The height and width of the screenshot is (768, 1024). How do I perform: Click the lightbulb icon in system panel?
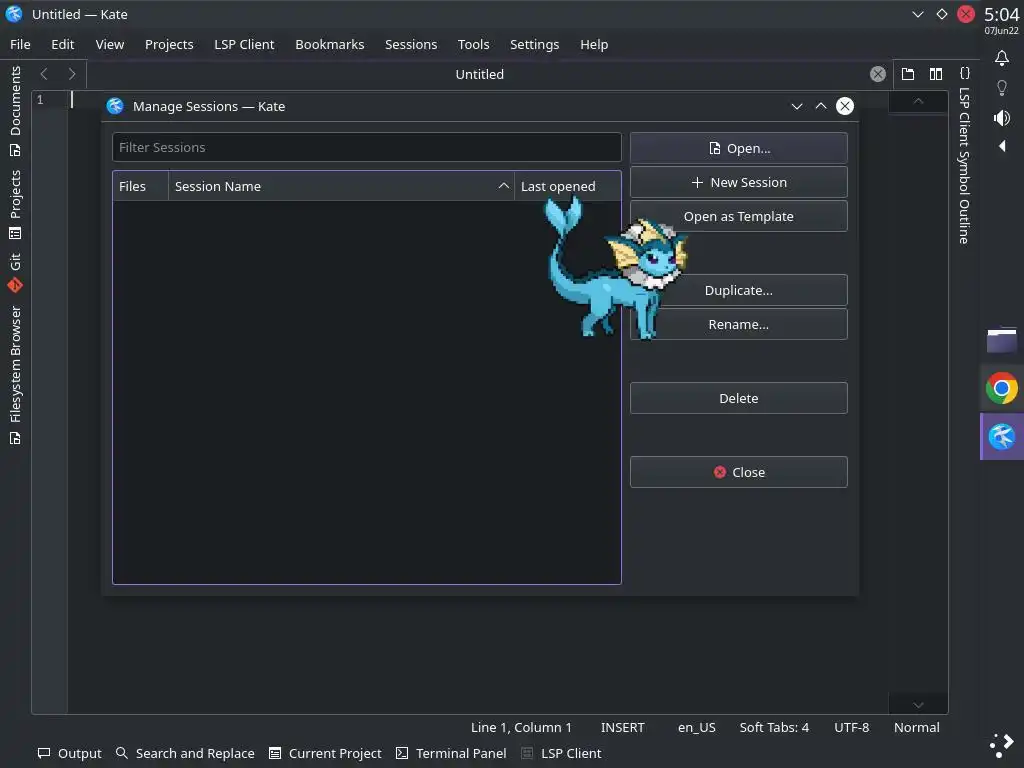[1002, 88]
